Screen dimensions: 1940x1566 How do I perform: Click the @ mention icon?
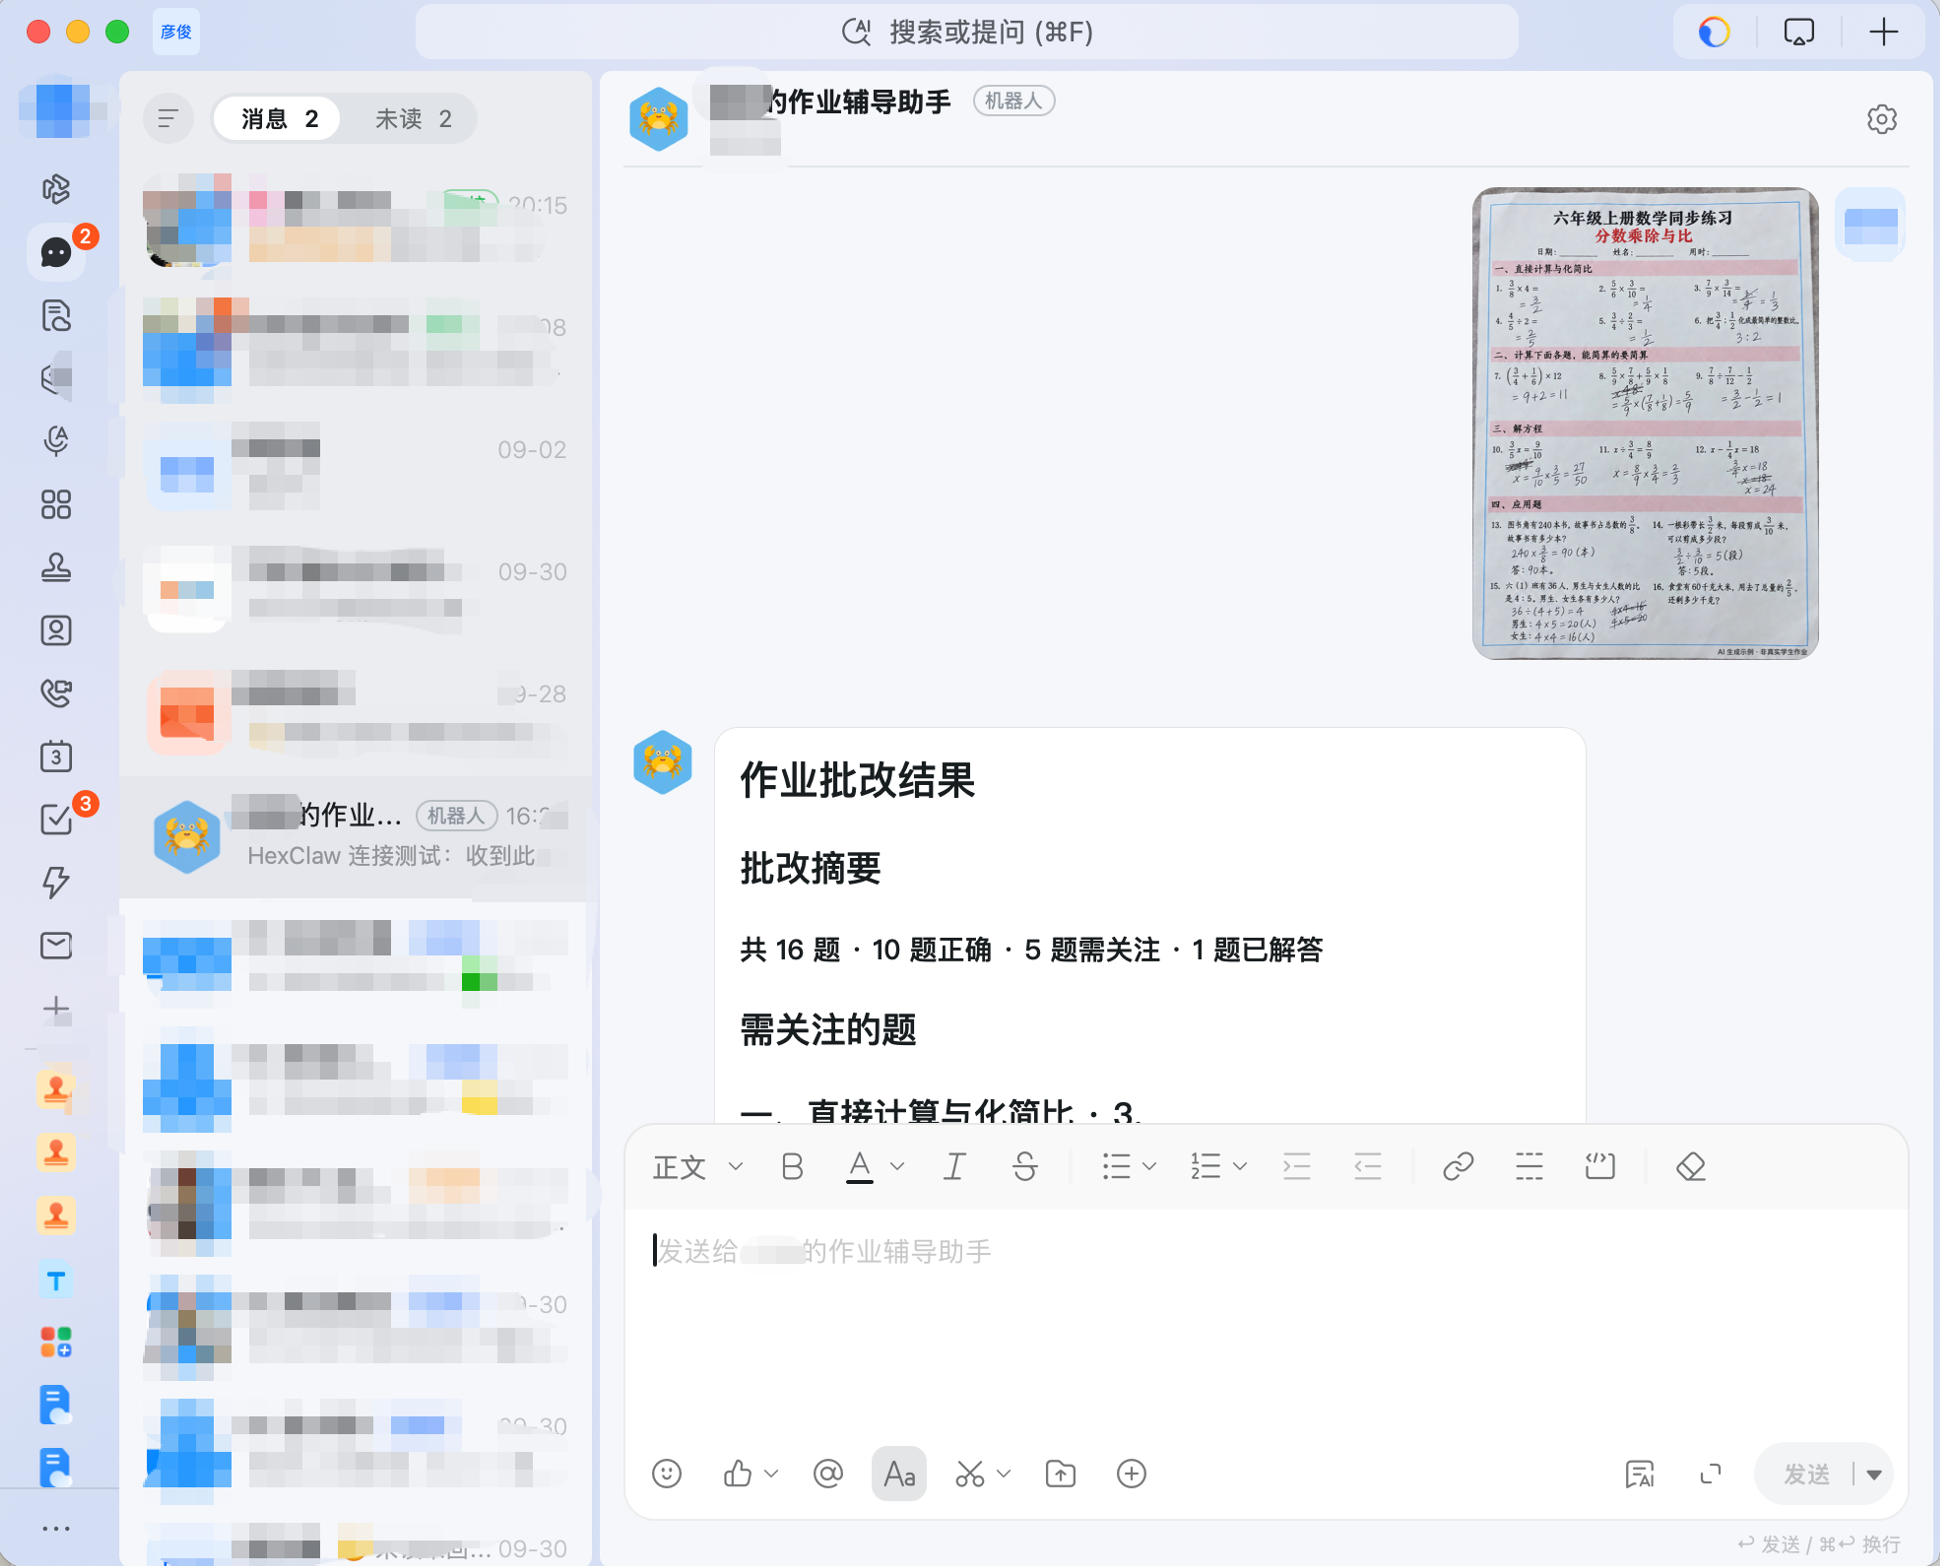[828, 1473]
